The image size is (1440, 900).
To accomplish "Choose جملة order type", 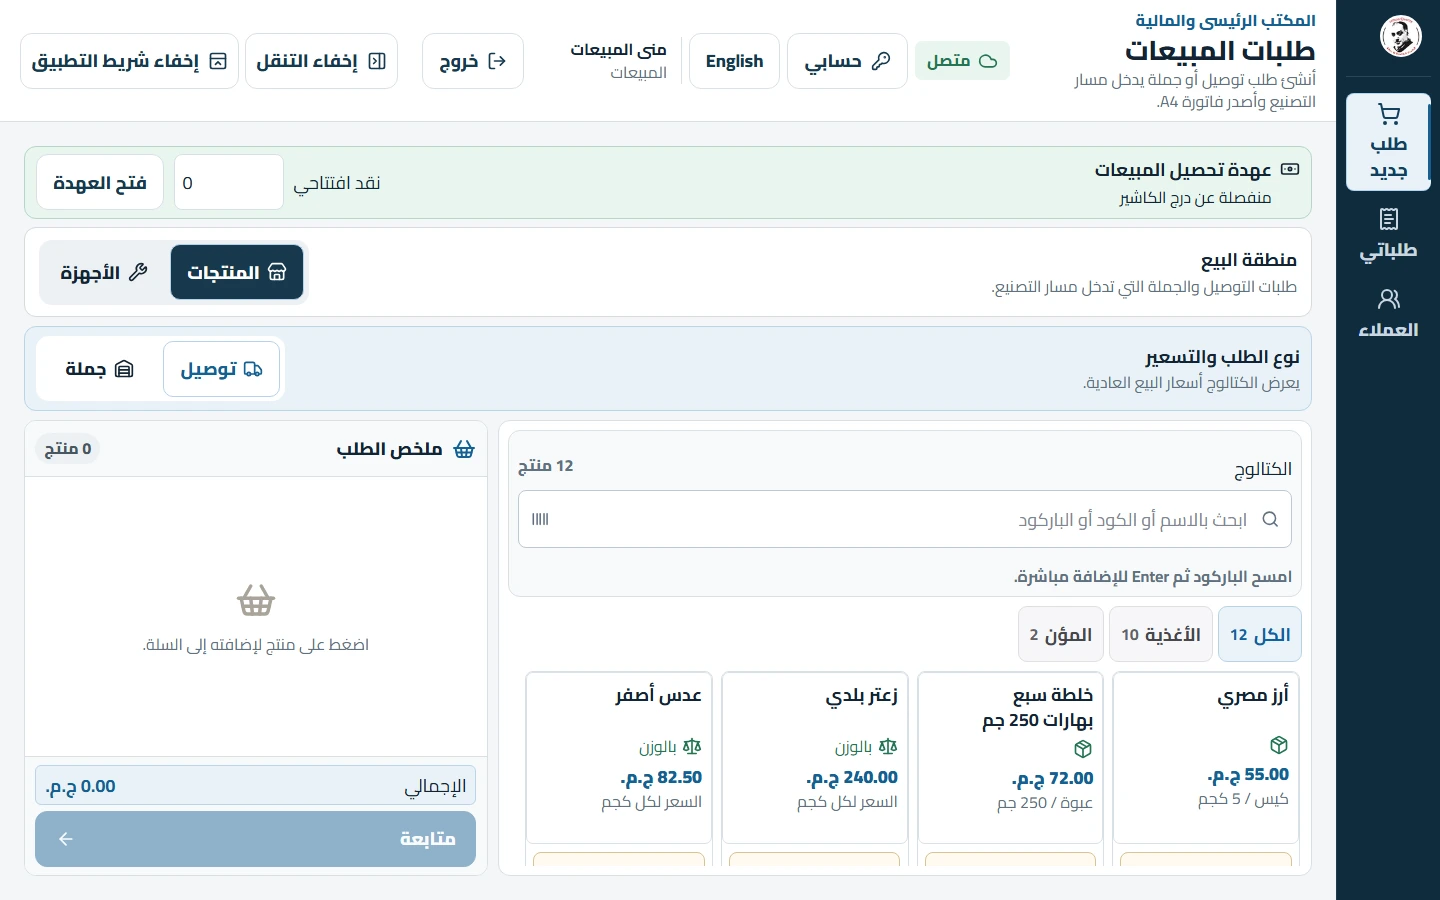I will [99, 369].
